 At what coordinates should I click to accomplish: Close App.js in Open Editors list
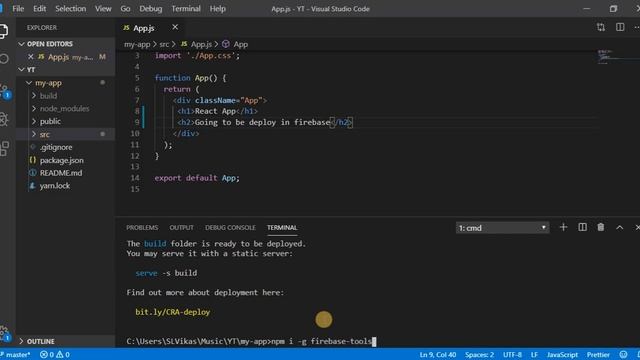pos(31,57)
